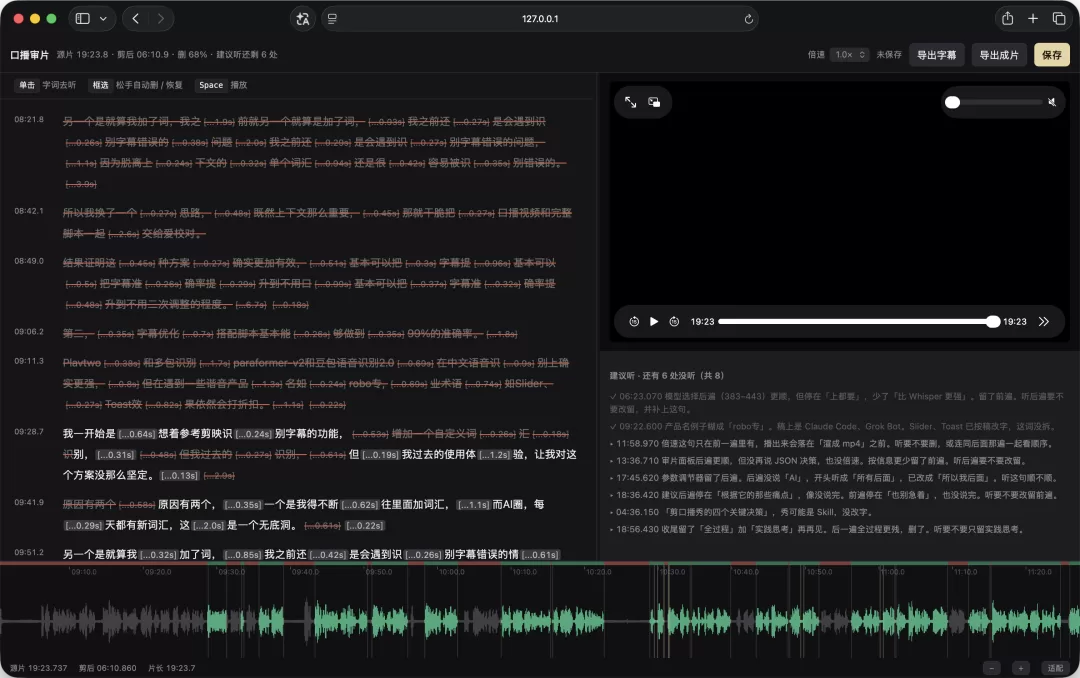Viewport: 1080px width, 678px height.
Task: Click waveform ruler mark 09:30.0
Action: pyautogui.click(x=231, y=572)
